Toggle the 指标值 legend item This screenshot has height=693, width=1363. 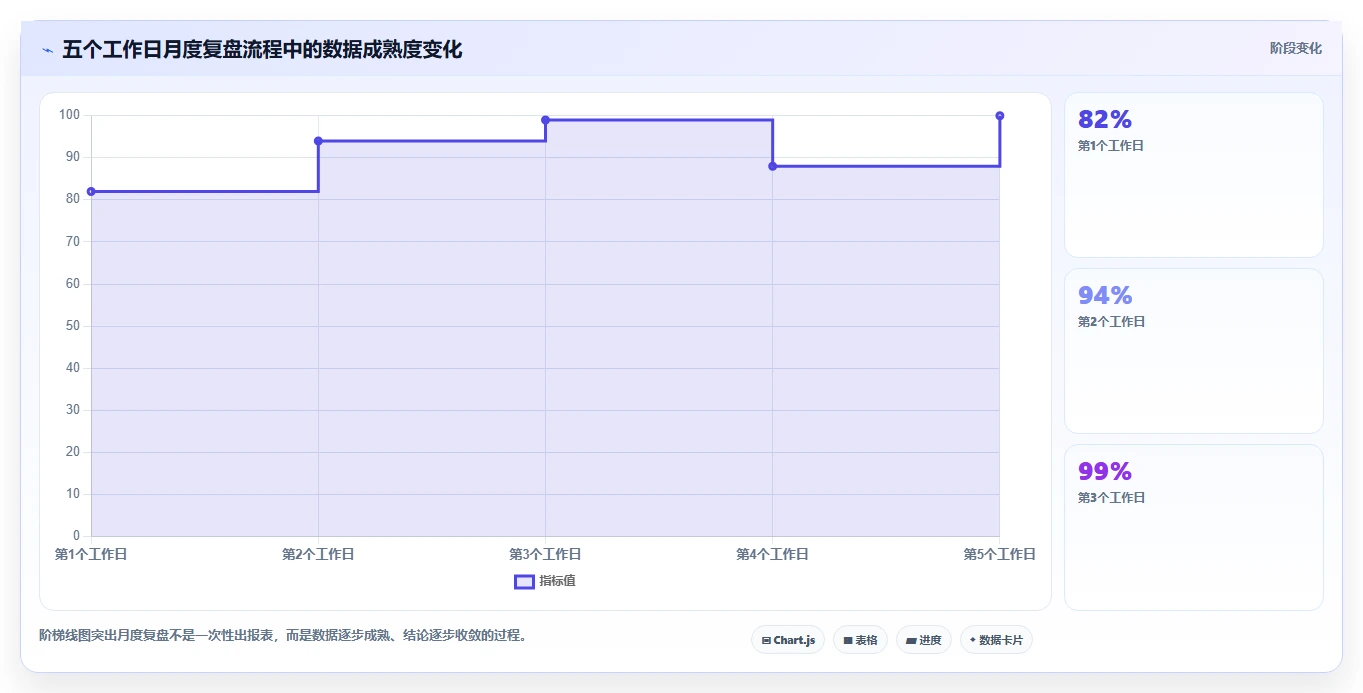[545, 581]
